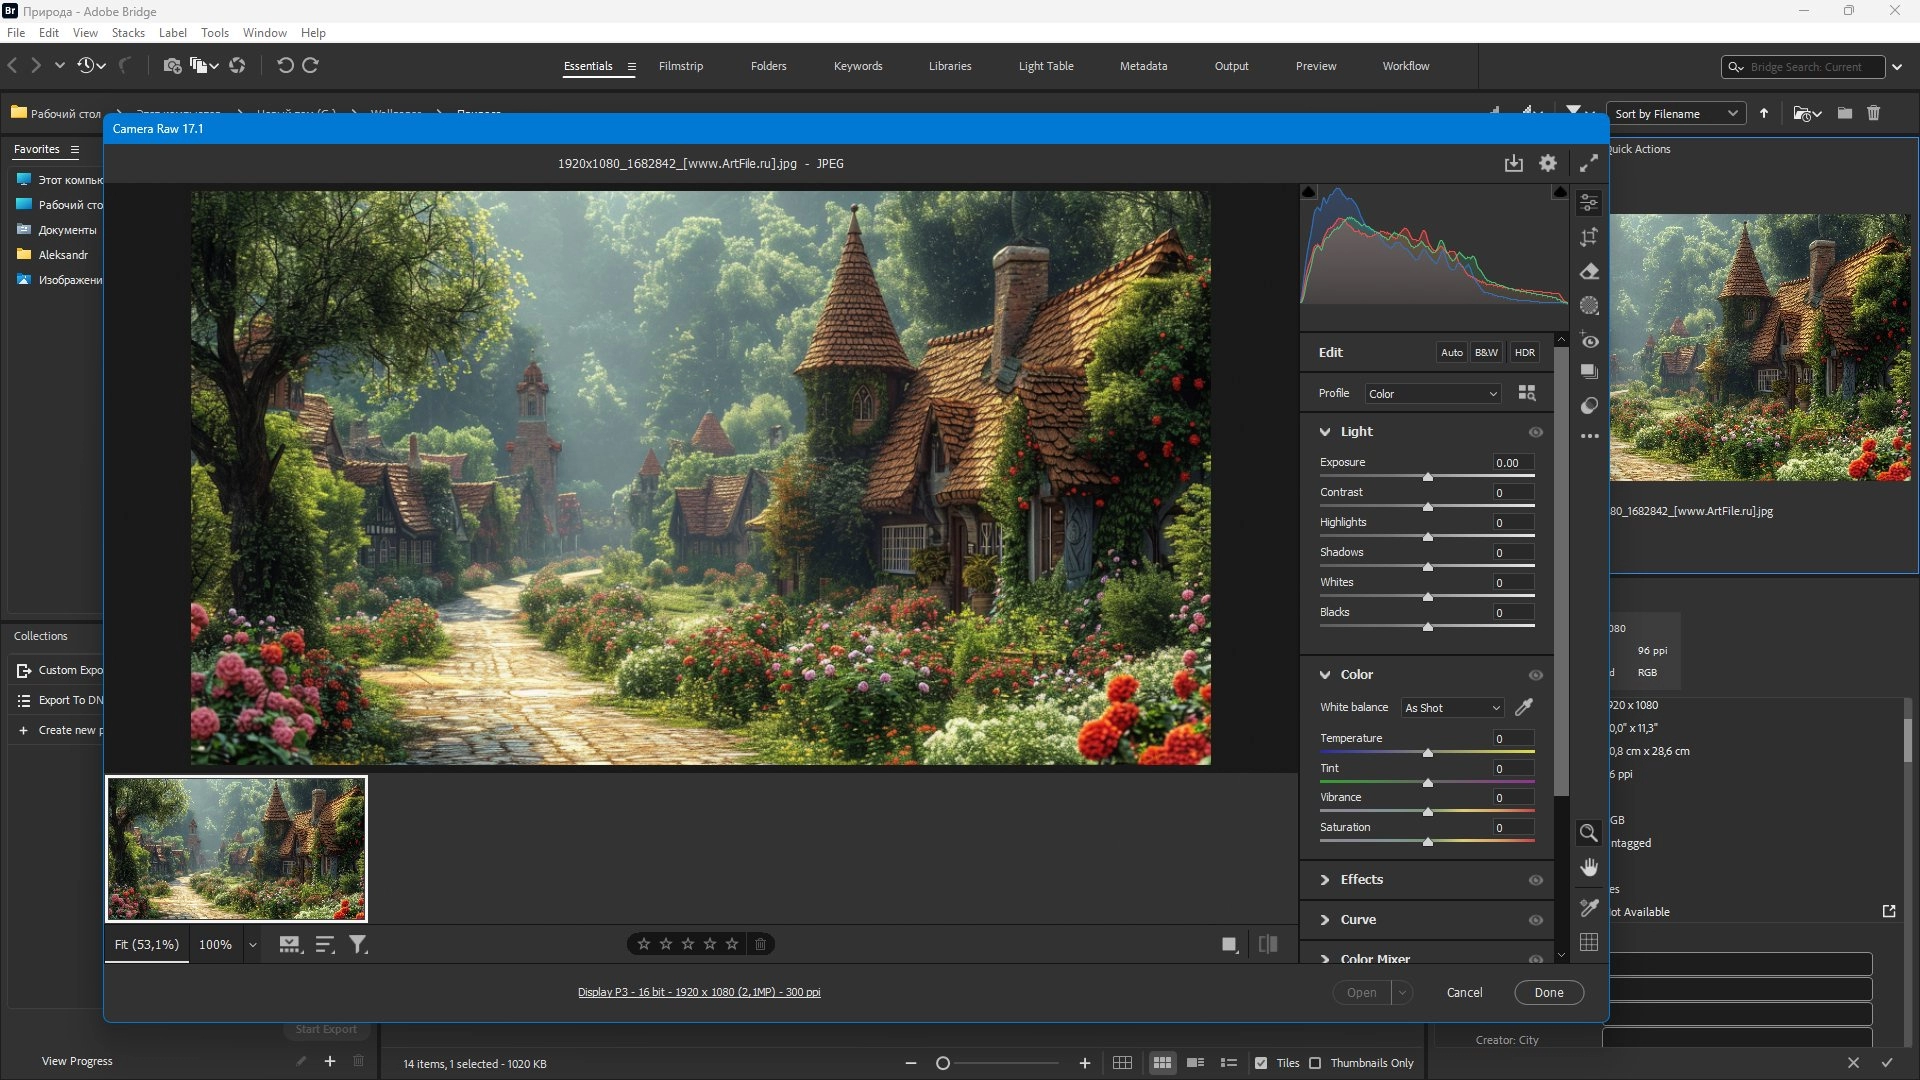The height and width of the screenshot is (1080, 1920).
Task: Toggle highlight clipping warning in histogram
Action: coord(1560,192)
